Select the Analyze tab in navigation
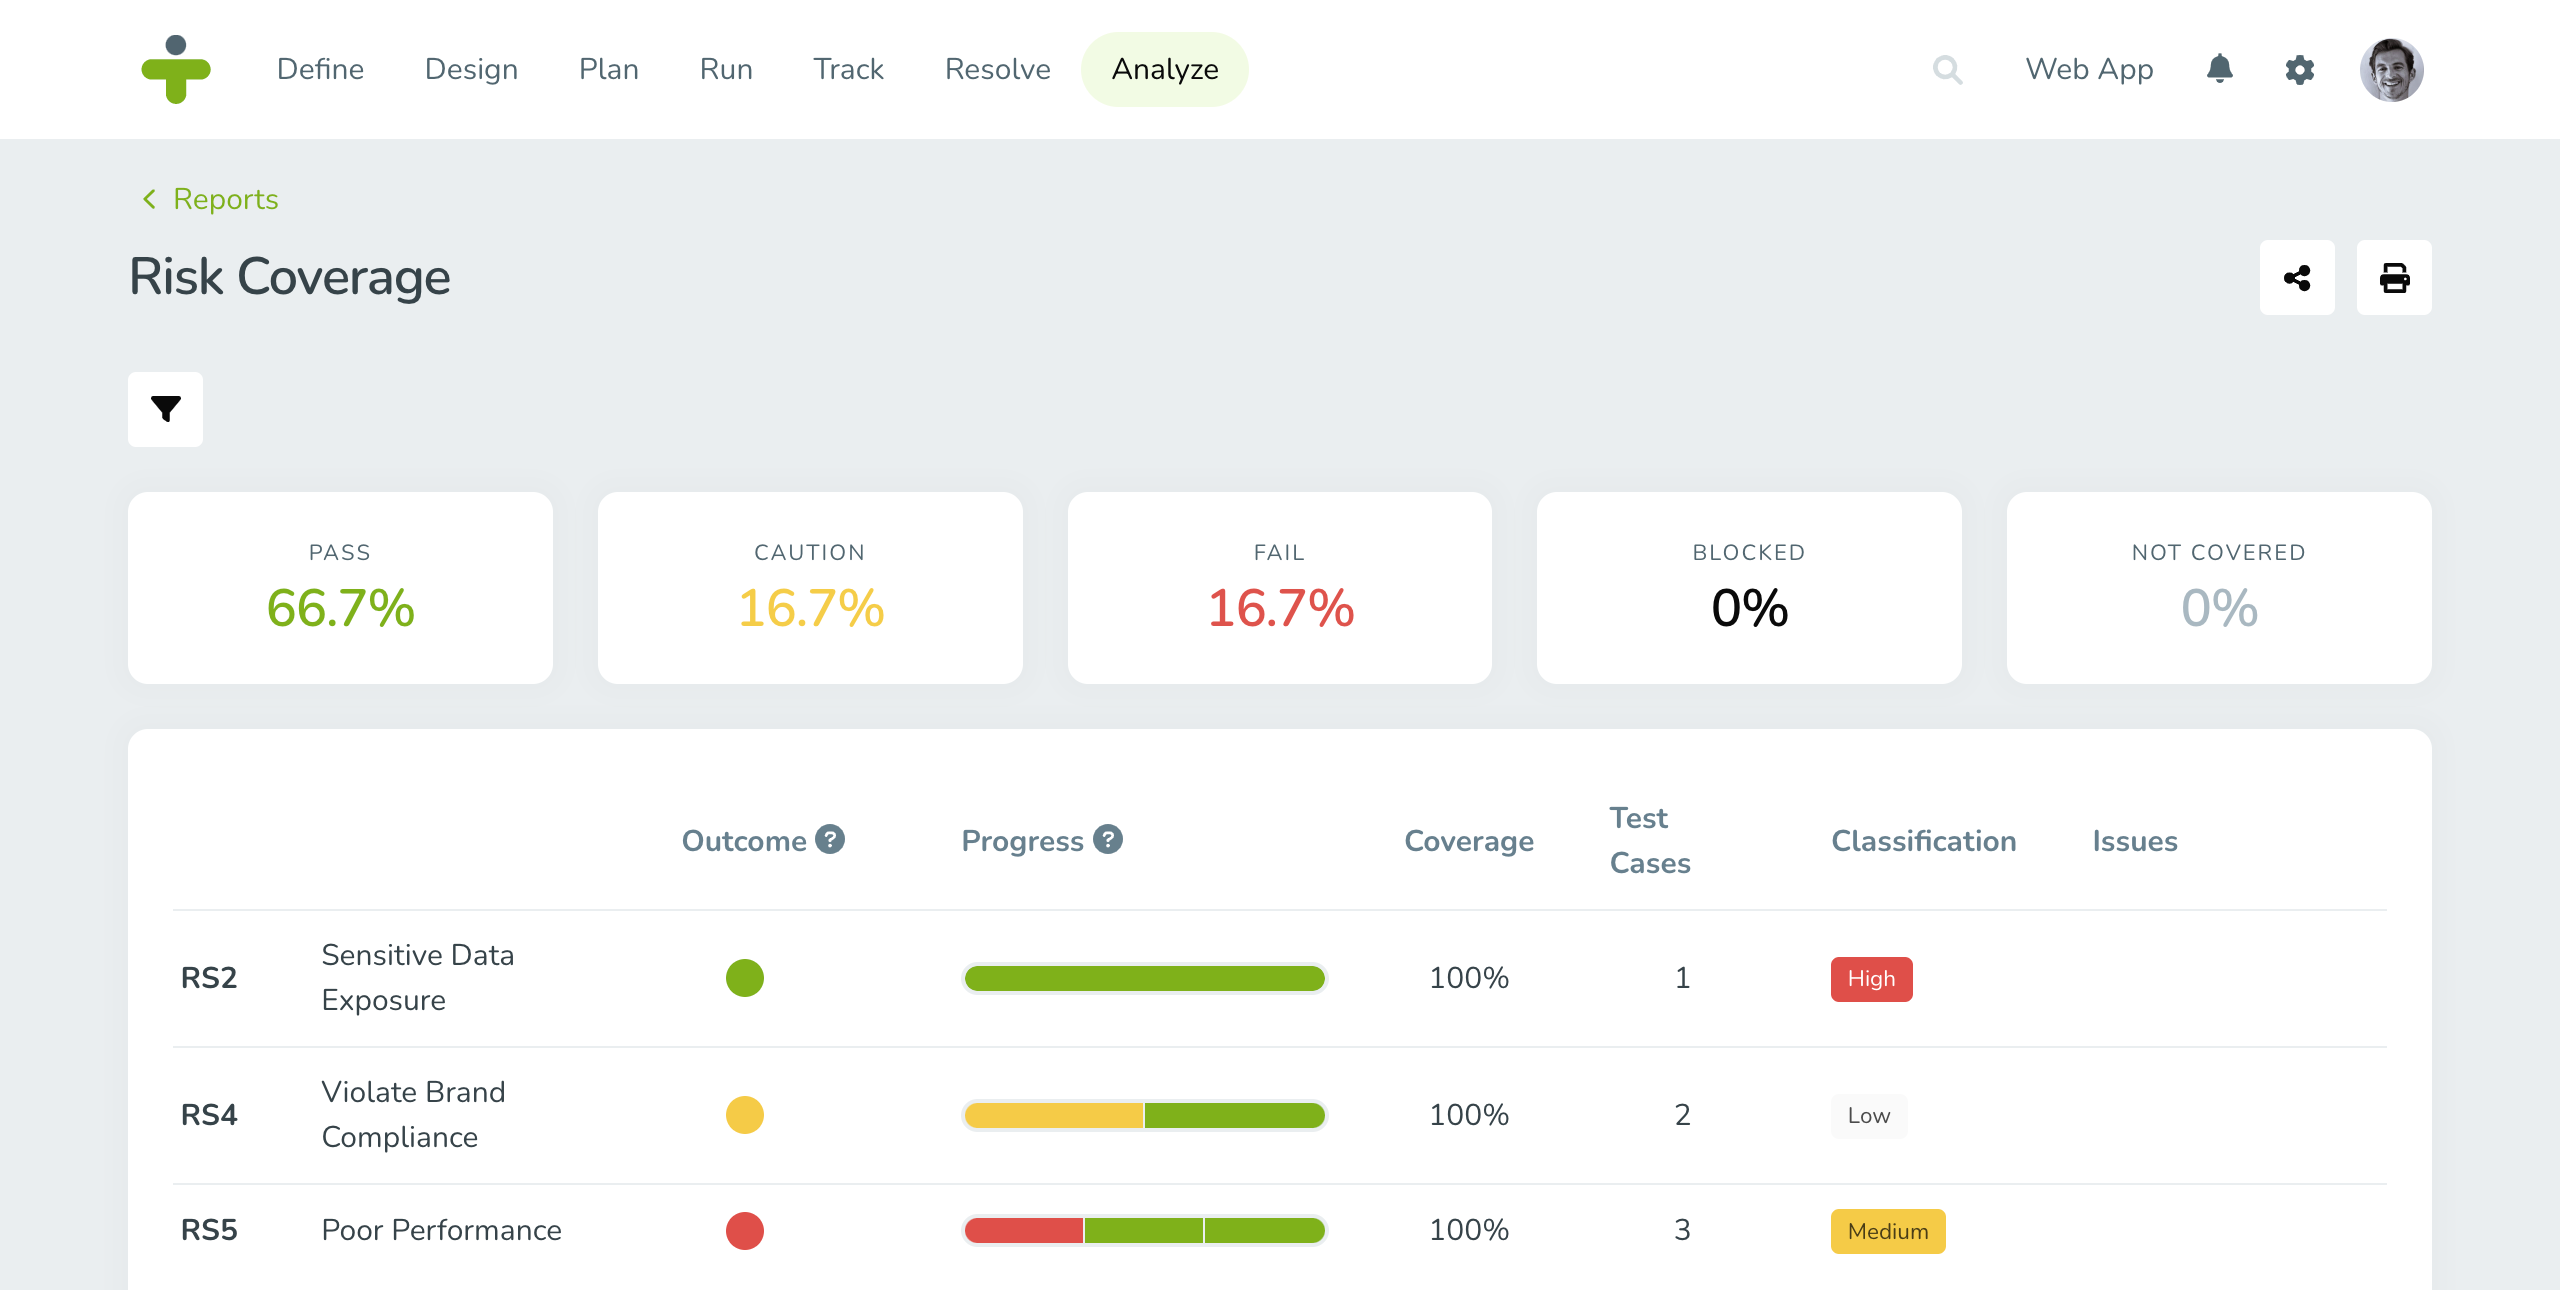The width and height of the screenshot is (2560, 1290). point(1163,69)
